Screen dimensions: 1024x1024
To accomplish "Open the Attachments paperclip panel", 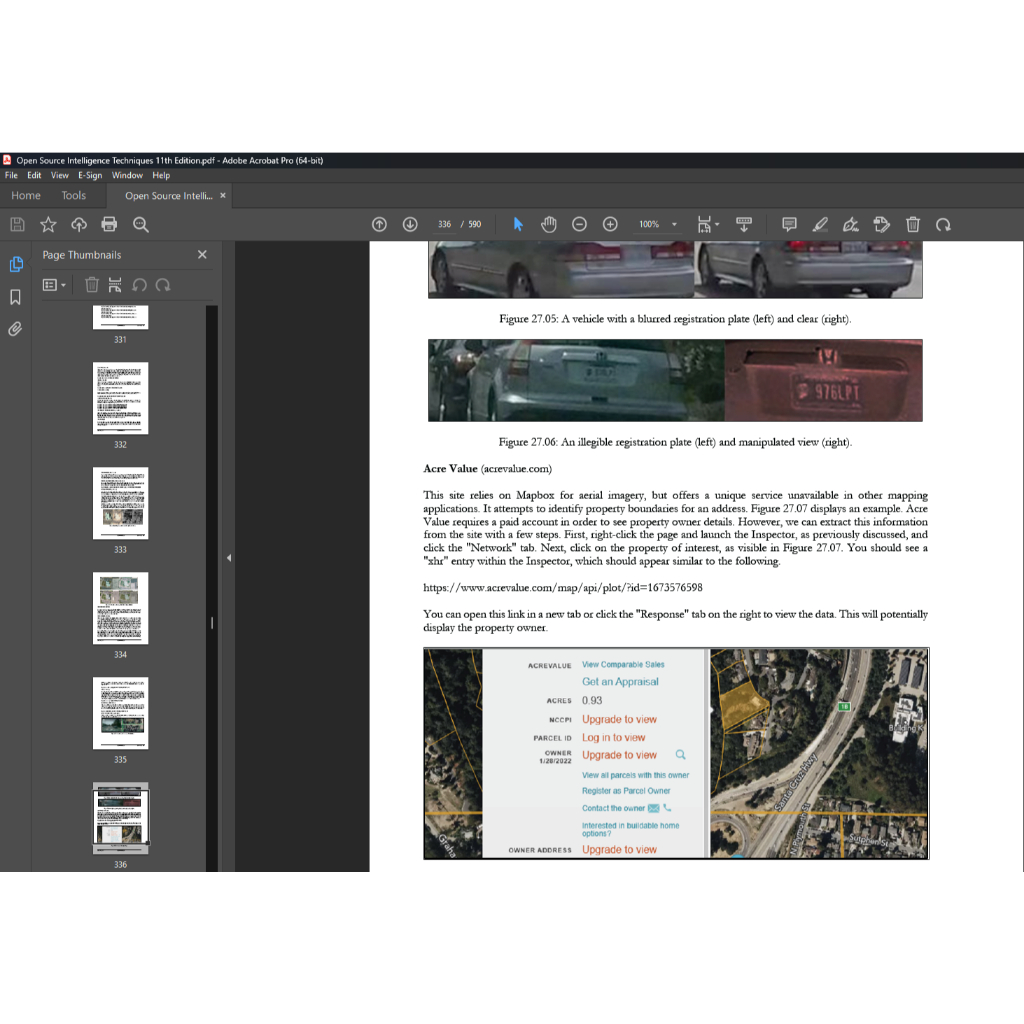I will click(x=15, y=329).
